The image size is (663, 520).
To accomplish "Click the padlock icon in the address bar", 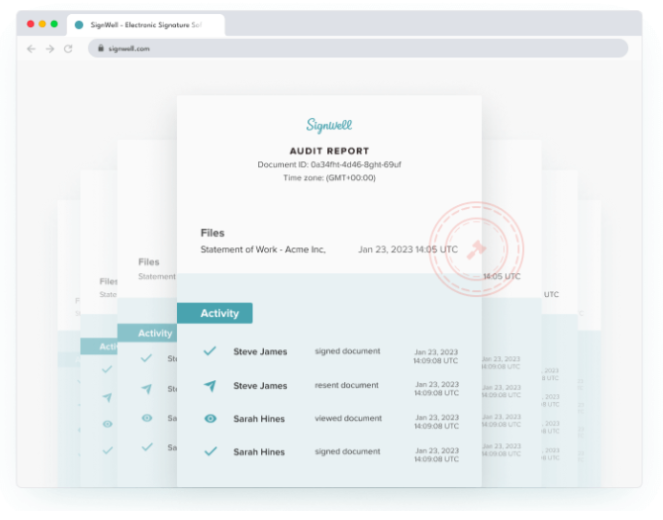I will 99,48.
